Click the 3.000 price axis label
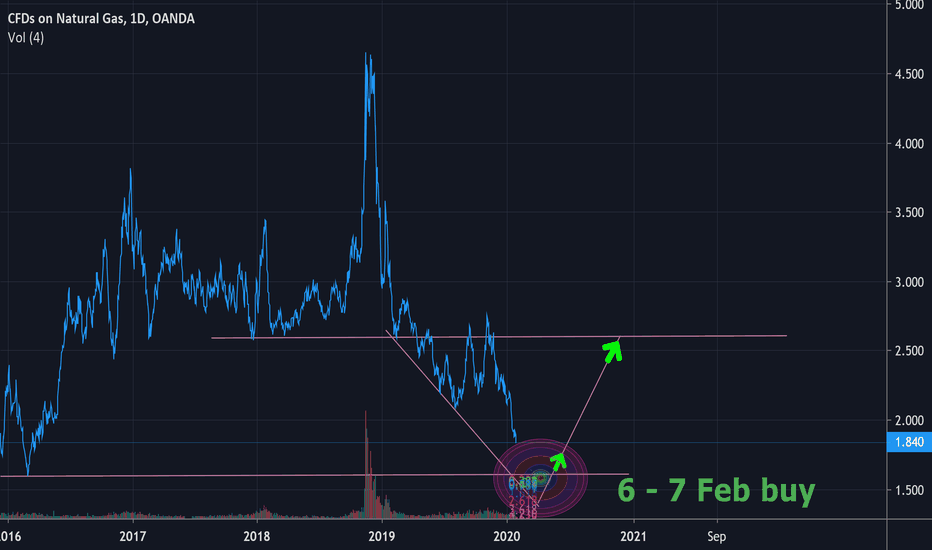932x550 pixels. [x=909, y=282]
